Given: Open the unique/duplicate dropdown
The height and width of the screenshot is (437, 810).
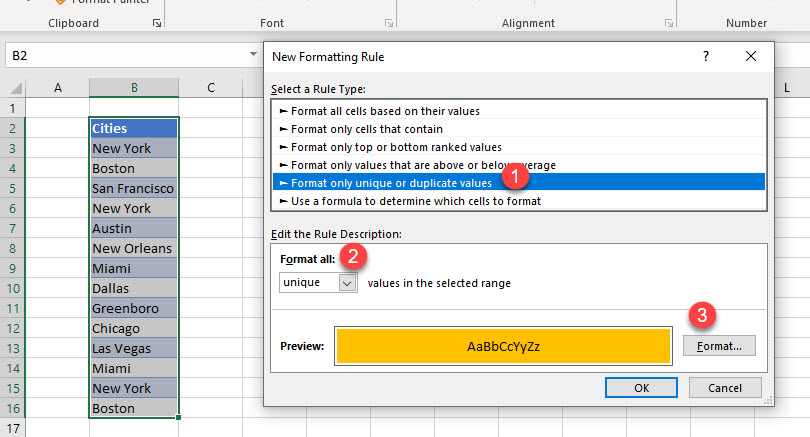Looking at the screenshot, I should coord(347,284).
